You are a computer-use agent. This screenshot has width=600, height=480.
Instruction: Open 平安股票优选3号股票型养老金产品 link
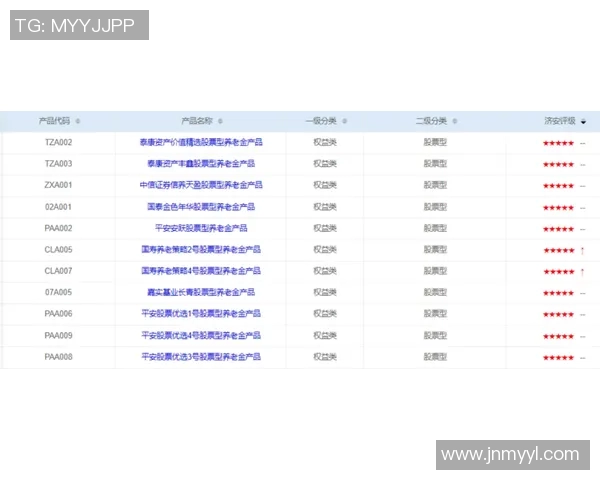click(x=201, y=357)
